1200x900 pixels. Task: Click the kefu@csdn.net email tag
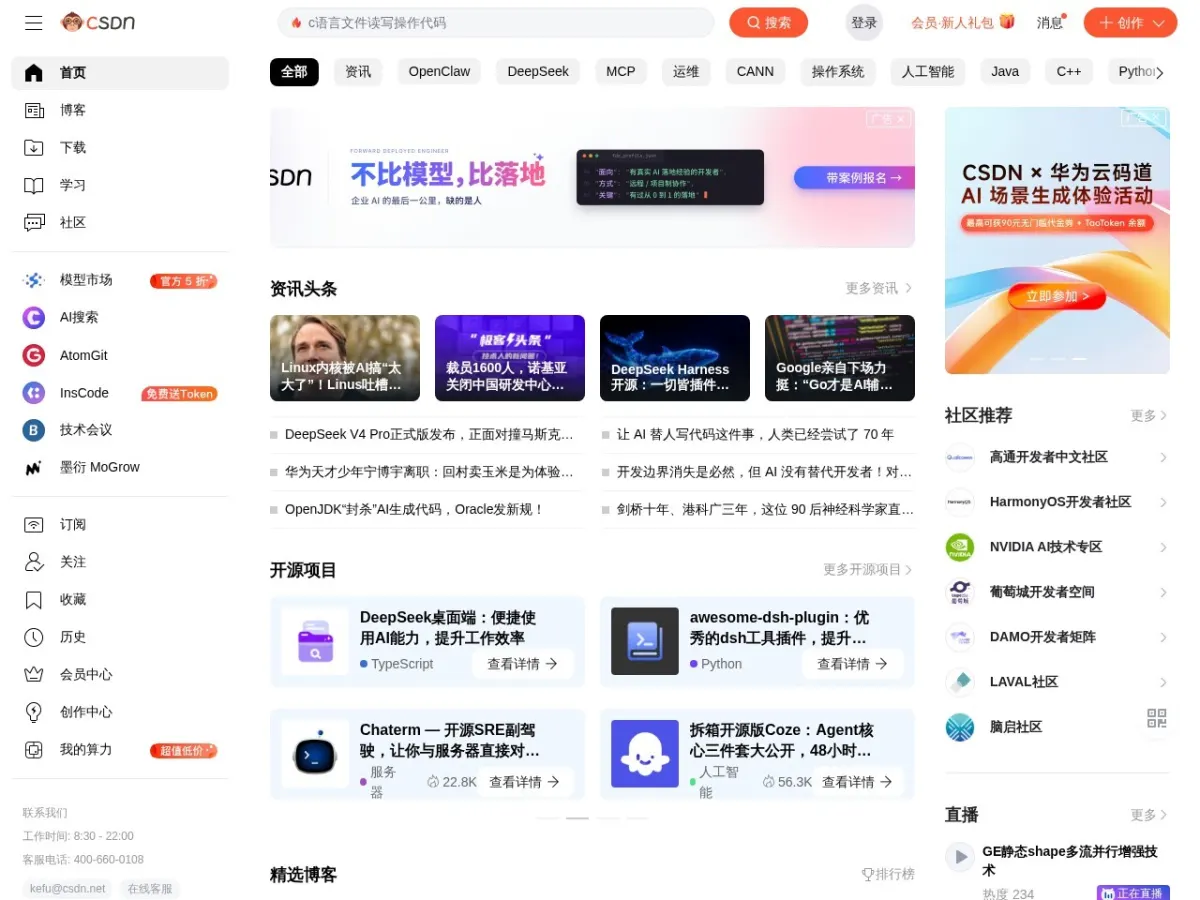67,888
